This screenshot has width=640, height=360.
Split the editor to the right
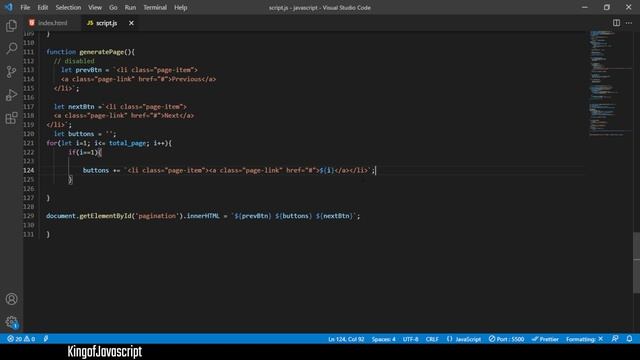coord(616,23)
